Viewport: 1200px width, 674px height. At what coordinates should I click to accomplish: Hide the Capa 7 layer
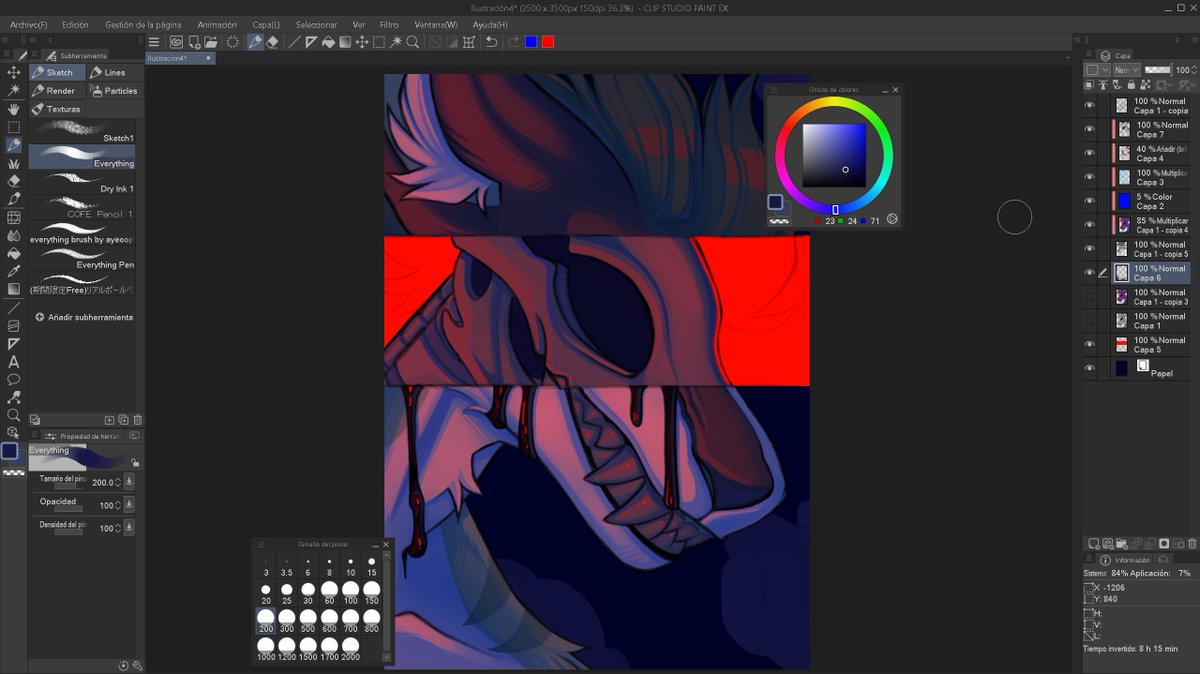(1090, 129)
